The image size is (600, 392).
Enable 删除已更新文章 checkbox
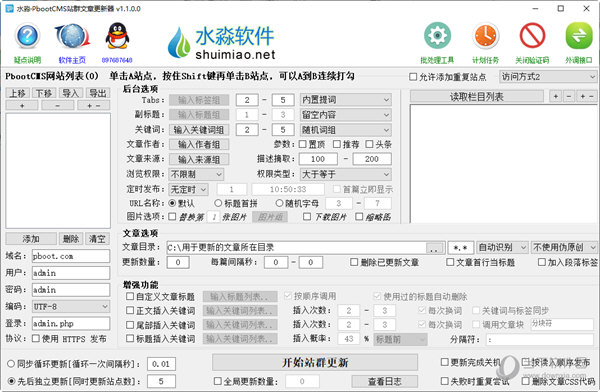[x=354, y=262]
